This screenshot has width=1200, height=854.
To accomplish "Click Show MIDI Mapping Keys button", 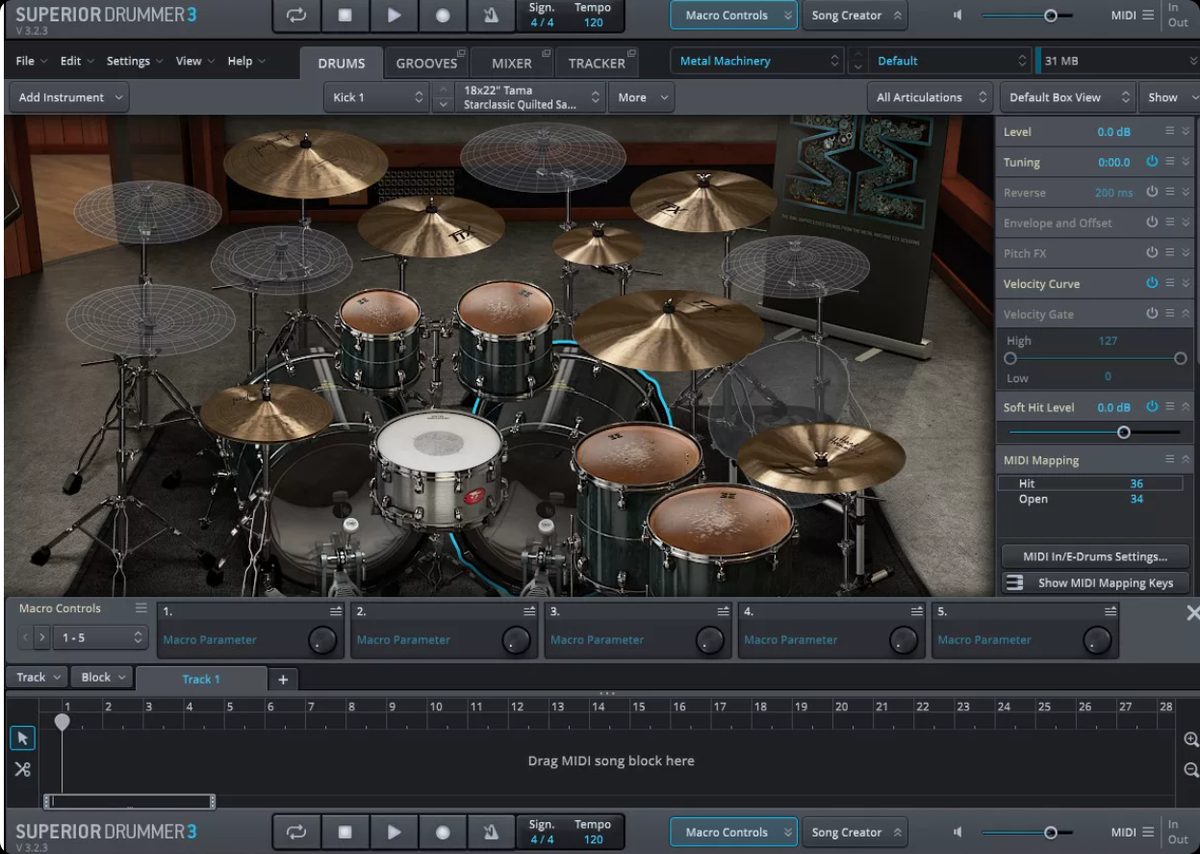I will pyautogui.click(x=1095, y=583).
